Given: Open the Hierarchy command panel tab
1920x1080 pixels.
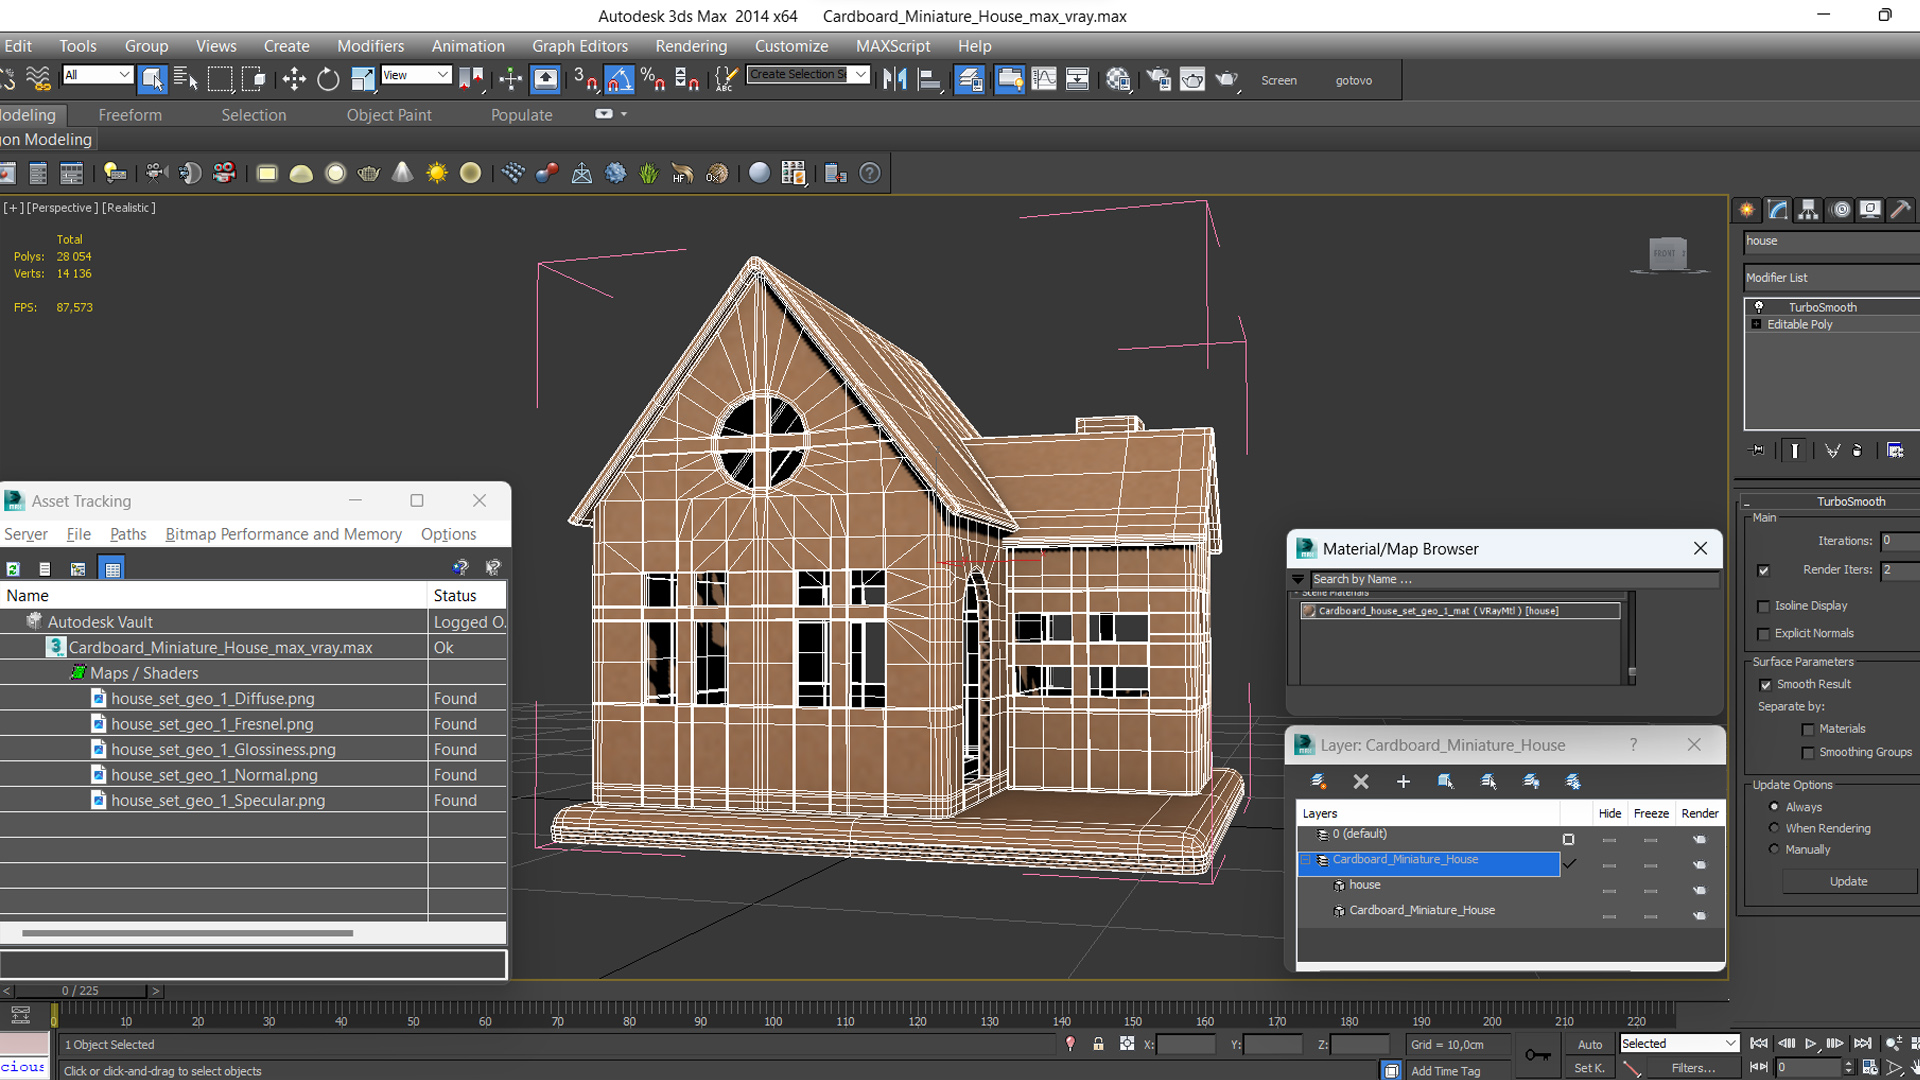Looking at the screenshot, I should tap(1808, 209).
